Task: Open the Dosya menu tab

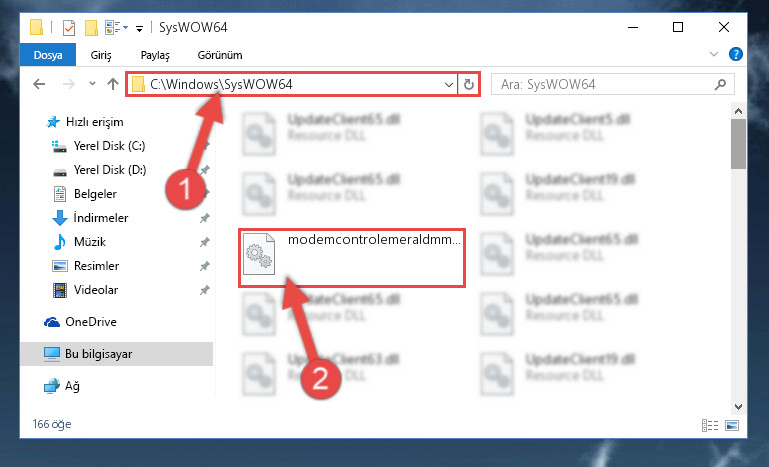Action: point(48,54)
